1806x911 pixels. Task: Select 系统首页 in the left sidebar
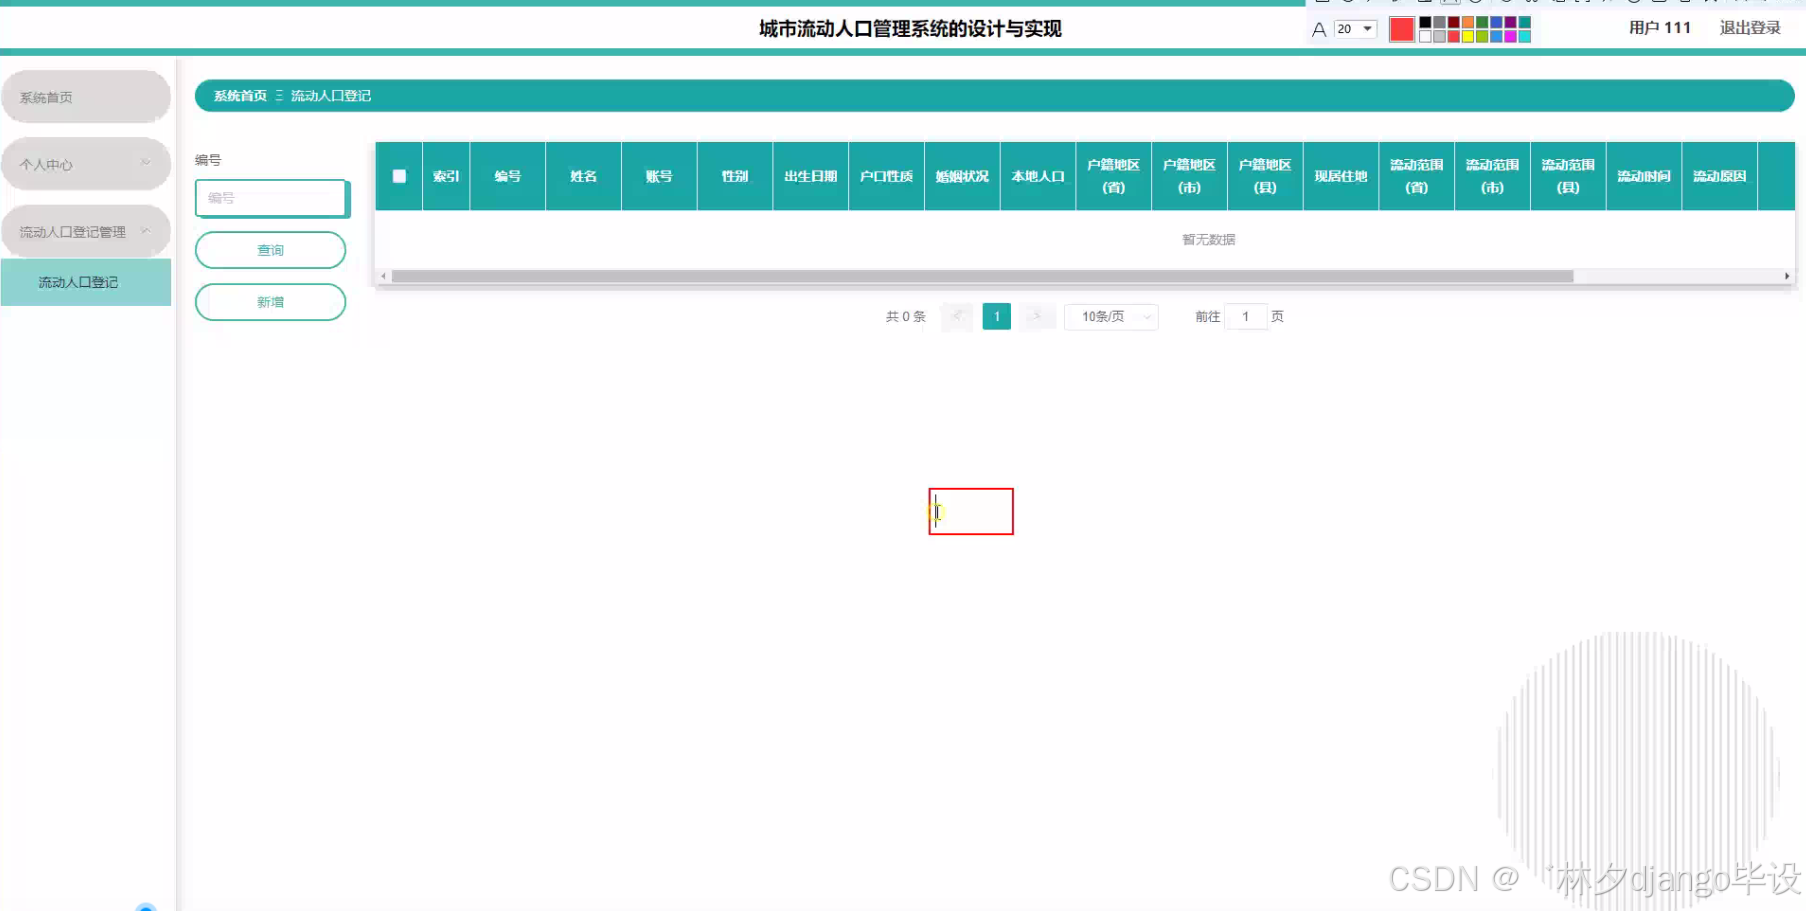[x=86, y=96]
